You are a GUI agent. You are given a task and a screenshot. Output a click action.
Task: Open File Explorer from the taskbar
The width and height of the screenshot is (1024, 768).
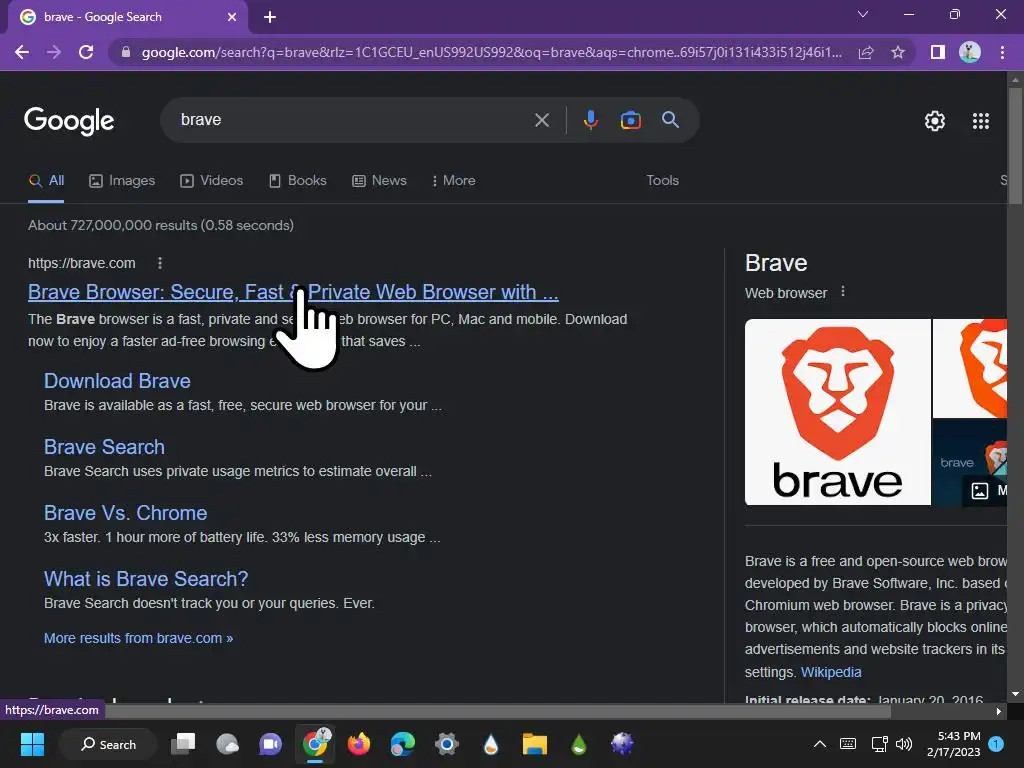(534, 744)
